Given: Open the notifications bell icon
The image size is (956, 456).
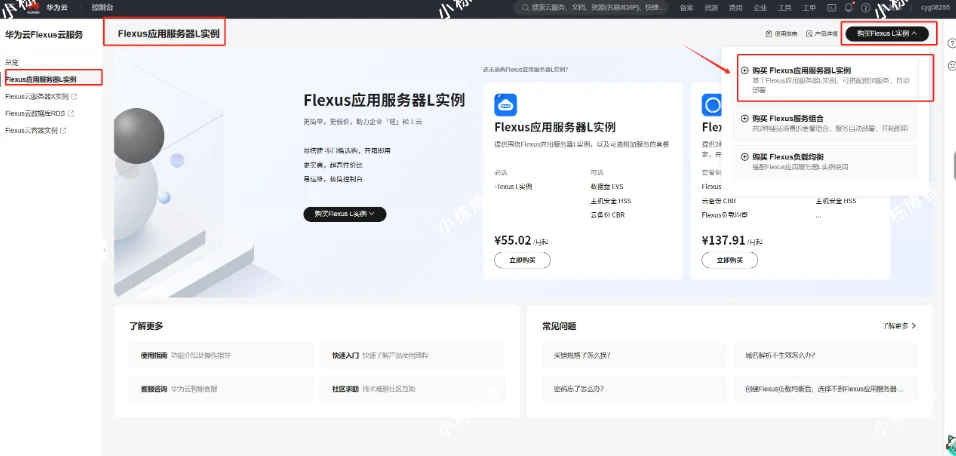Looking at the screenshot, I should pyautogui.click(x=848, y=8).
